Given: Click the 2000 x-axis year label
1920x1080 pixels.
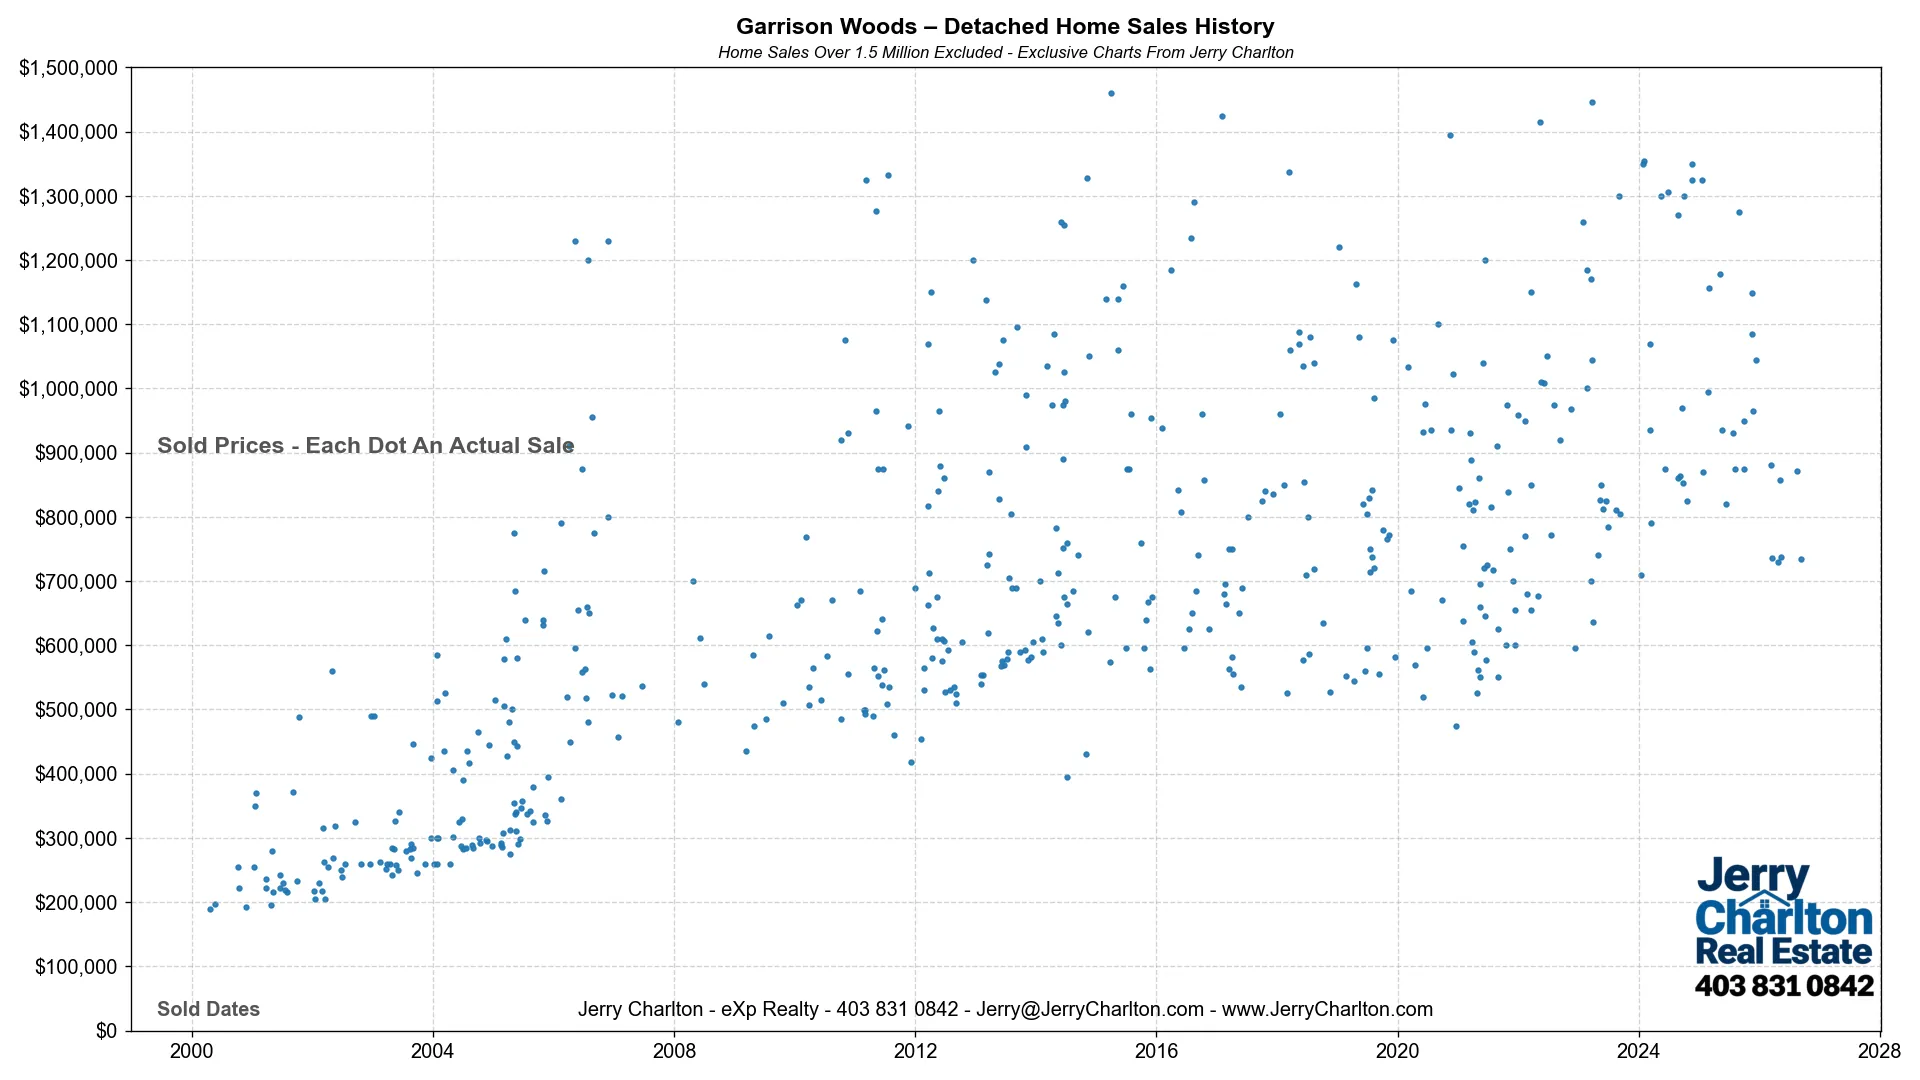Looking at the screenshot, I should click(192, 1051).
